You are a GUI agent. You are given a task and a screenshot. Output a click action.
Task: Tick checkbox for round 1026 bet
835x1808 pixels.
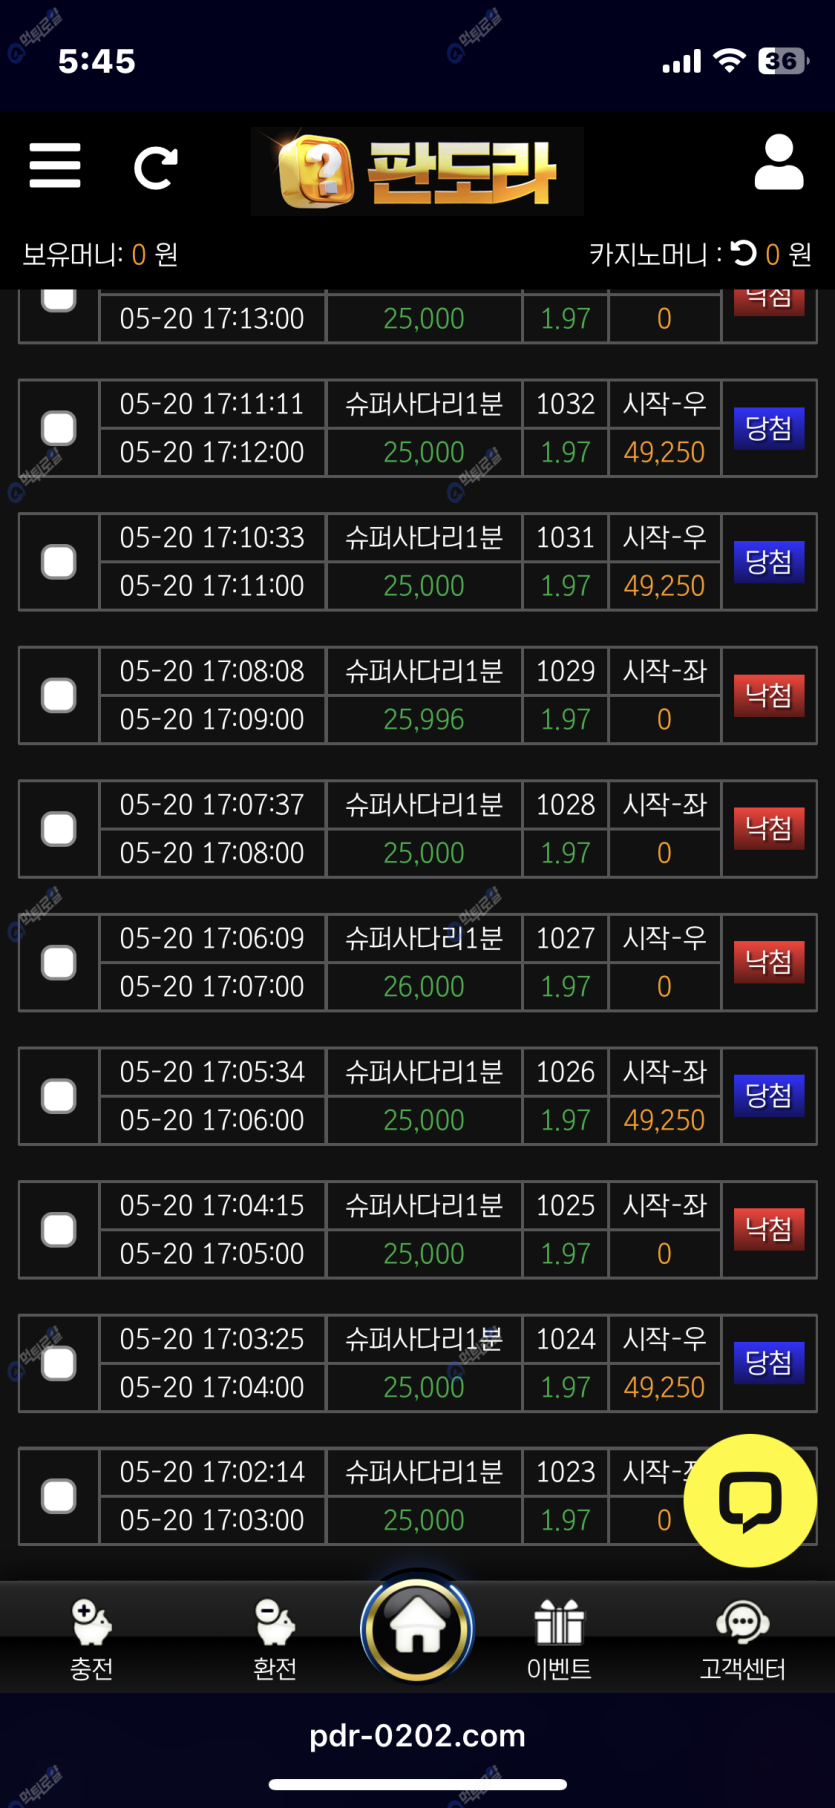coord(59,1096)
